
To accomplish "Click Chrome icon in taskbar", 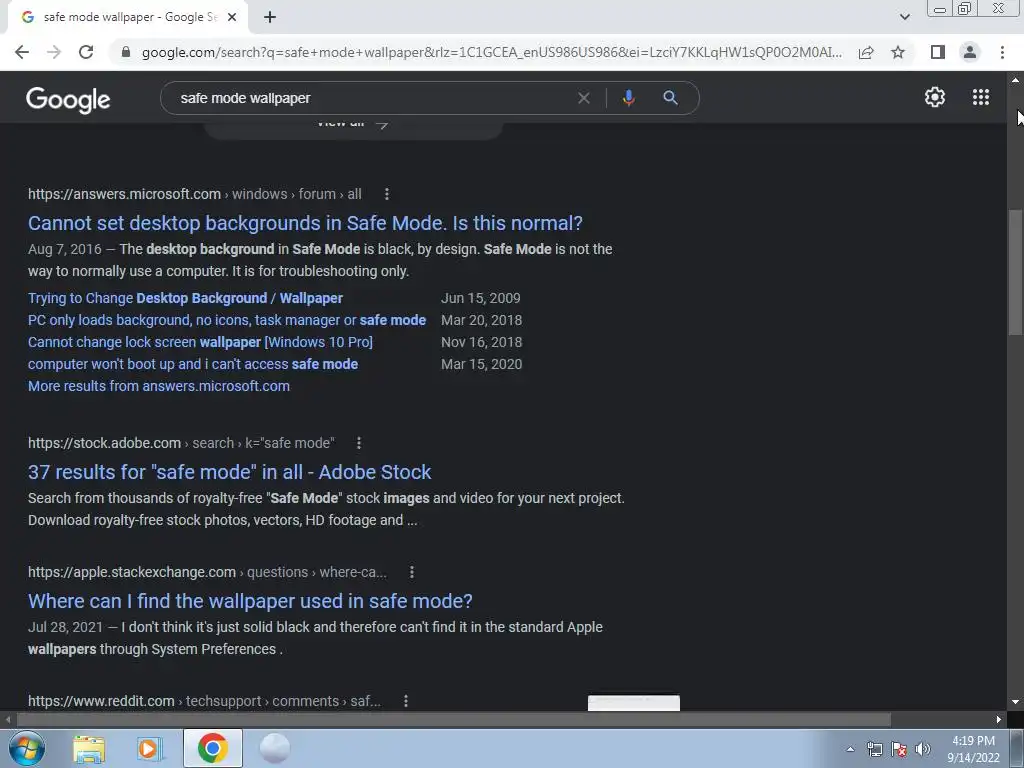I will click(x=212, y=748).
